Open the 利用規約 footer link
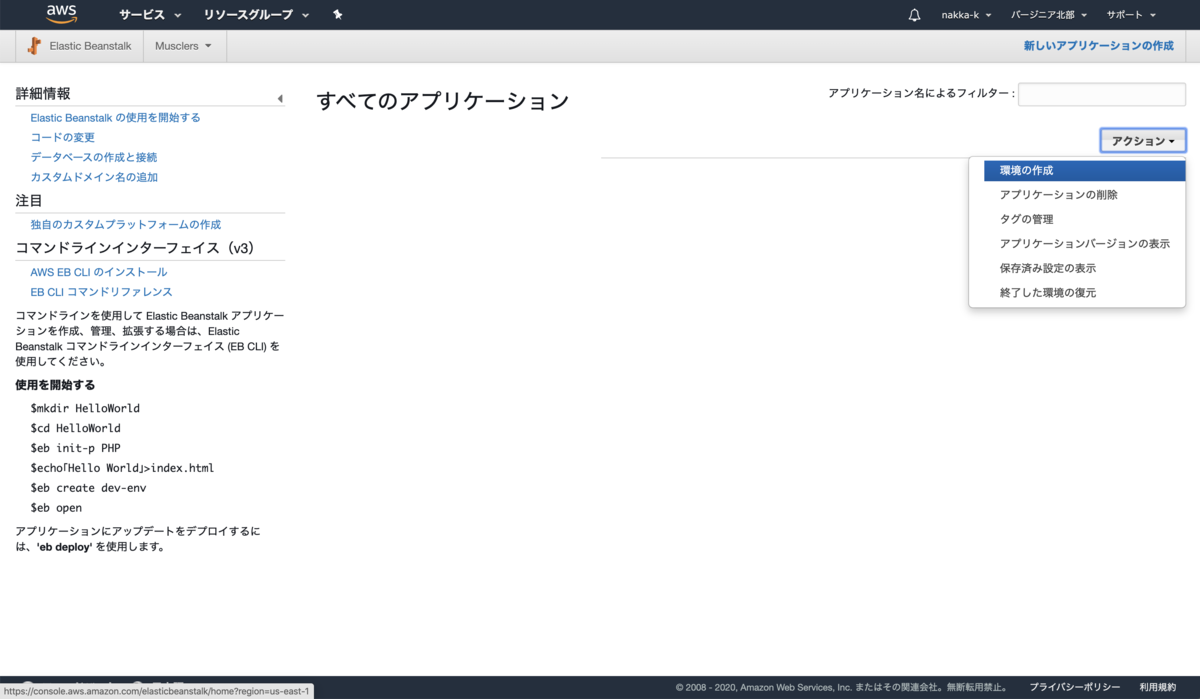 [1157, 687]
